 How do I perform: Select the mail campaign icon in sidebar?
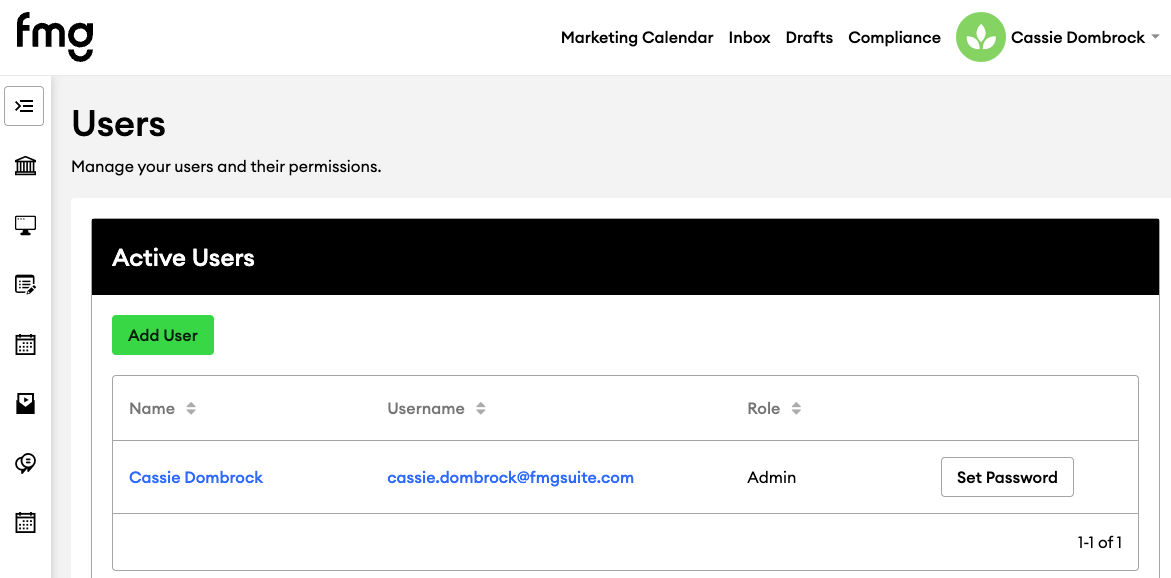coord(24,403)
